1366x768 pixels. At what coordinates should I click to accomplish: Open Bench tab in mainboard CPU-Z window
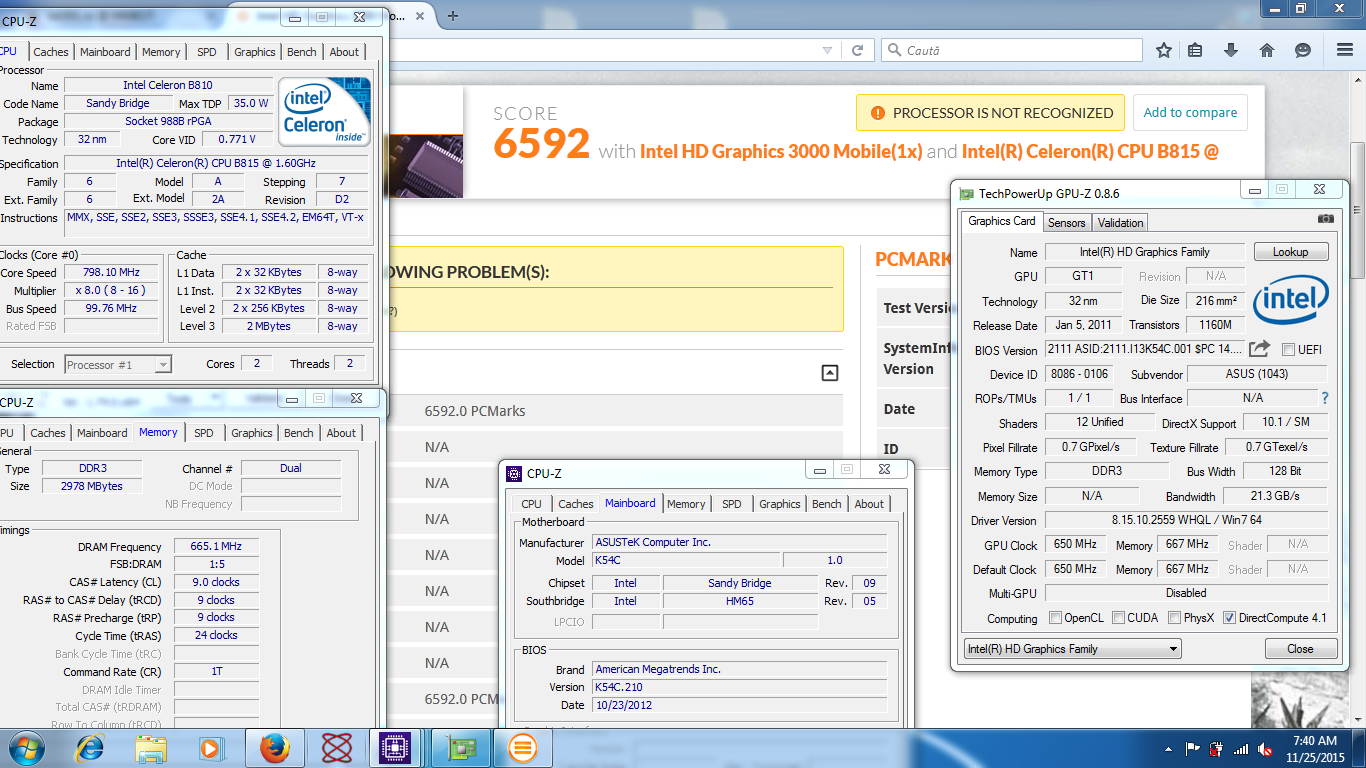[827, 504]
